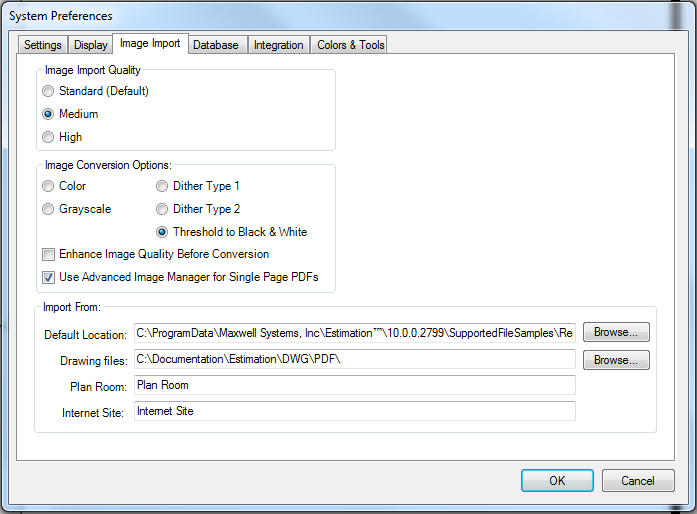Select Standard (Default) import quality

[x=48, y=91]
